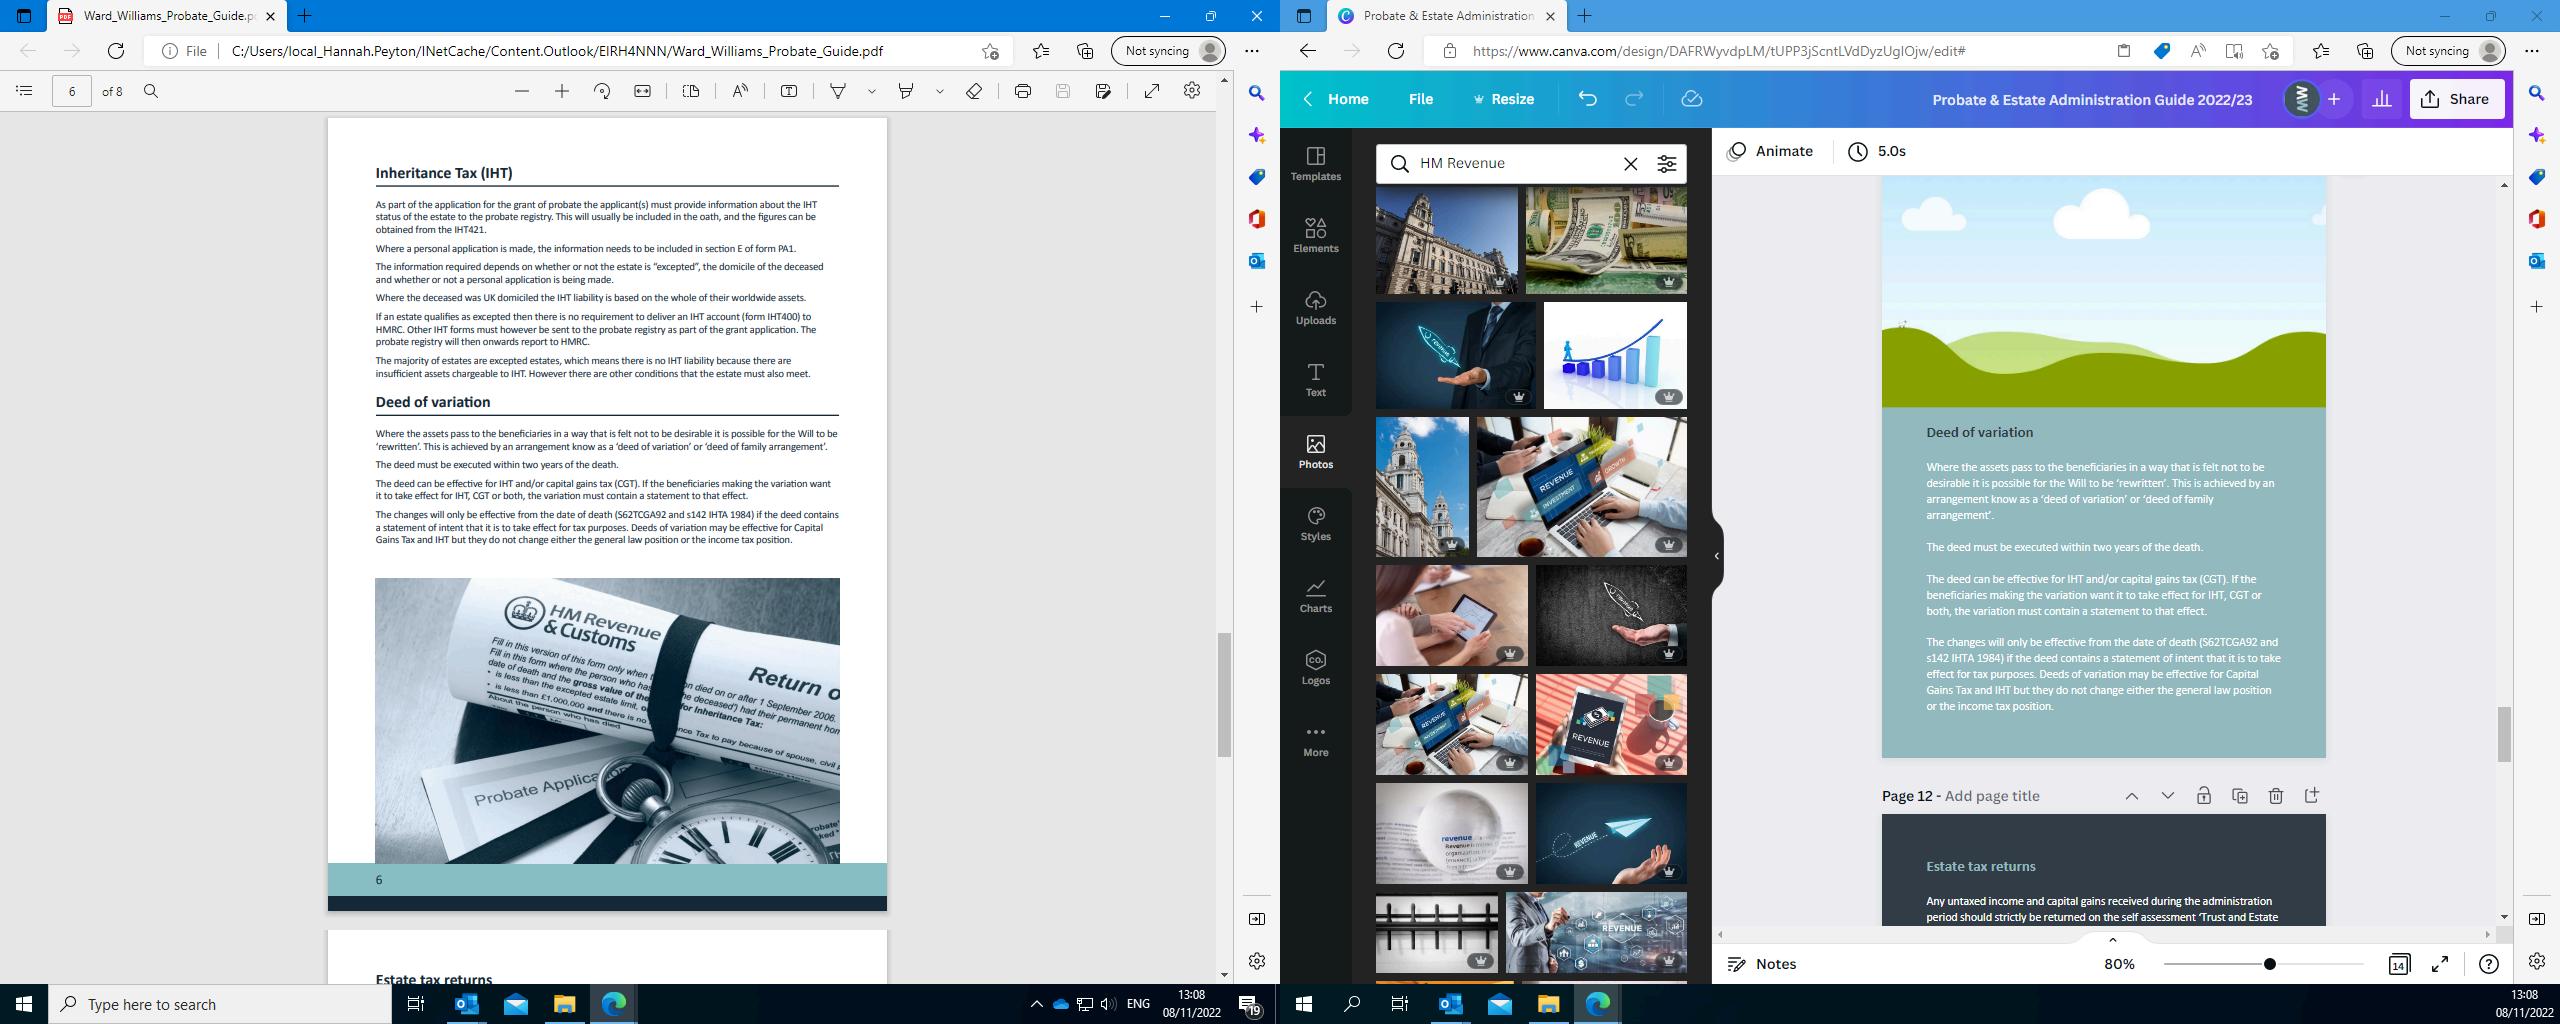2560x1024 pixels.
Task: Lock Page 12 in Canva
Action: pyautogui.click(x=2204, y=796)
